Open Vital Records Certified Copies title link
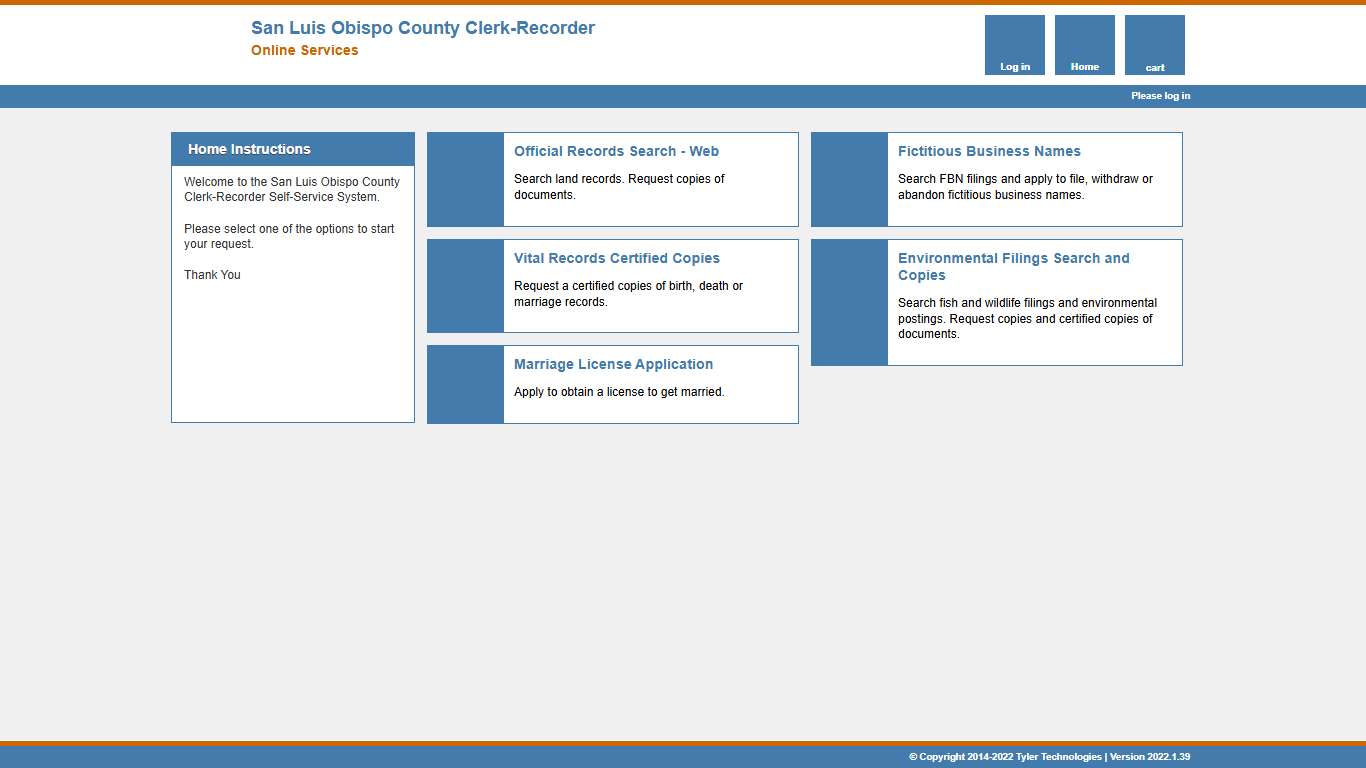Viewport: 1366px width, 768px height. click(616, 259)
